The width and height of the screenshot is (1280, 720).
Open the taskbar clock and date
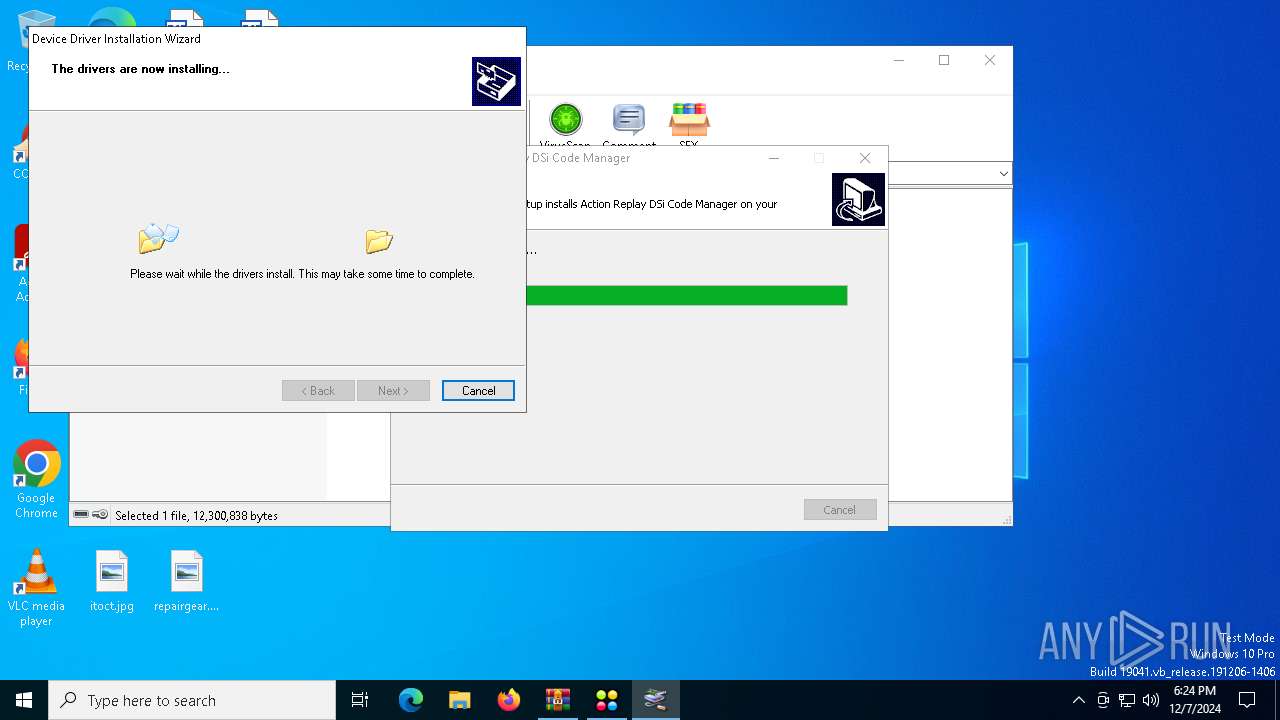(x=1195, y=700)
